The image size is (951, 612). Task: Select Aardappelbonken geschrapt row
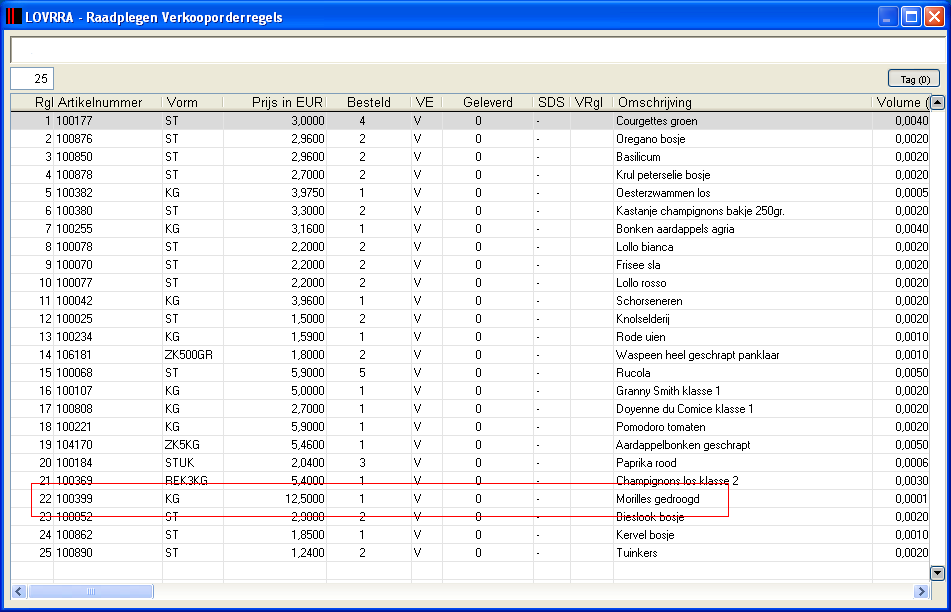pos(470,445)
